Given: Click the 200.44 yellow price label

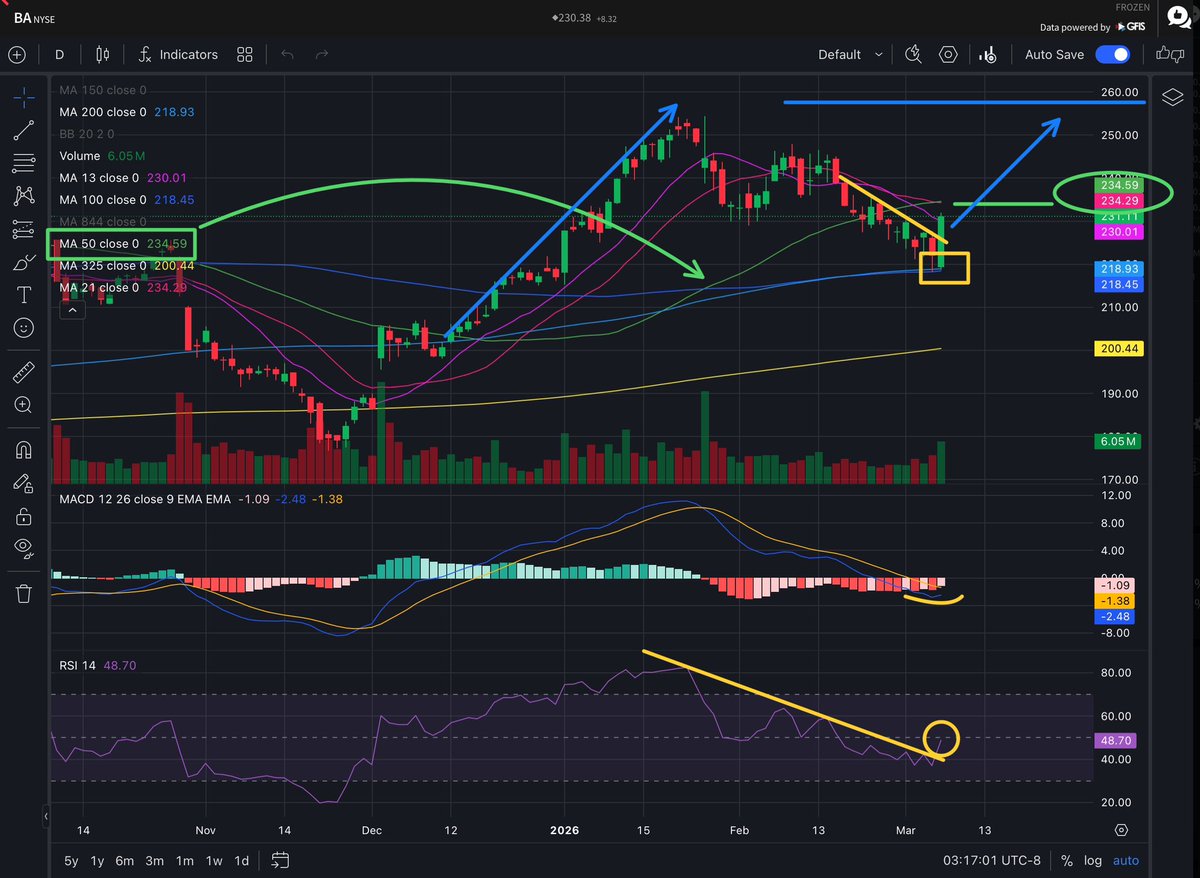Looking at the screenshot, I should (1121, 349).
